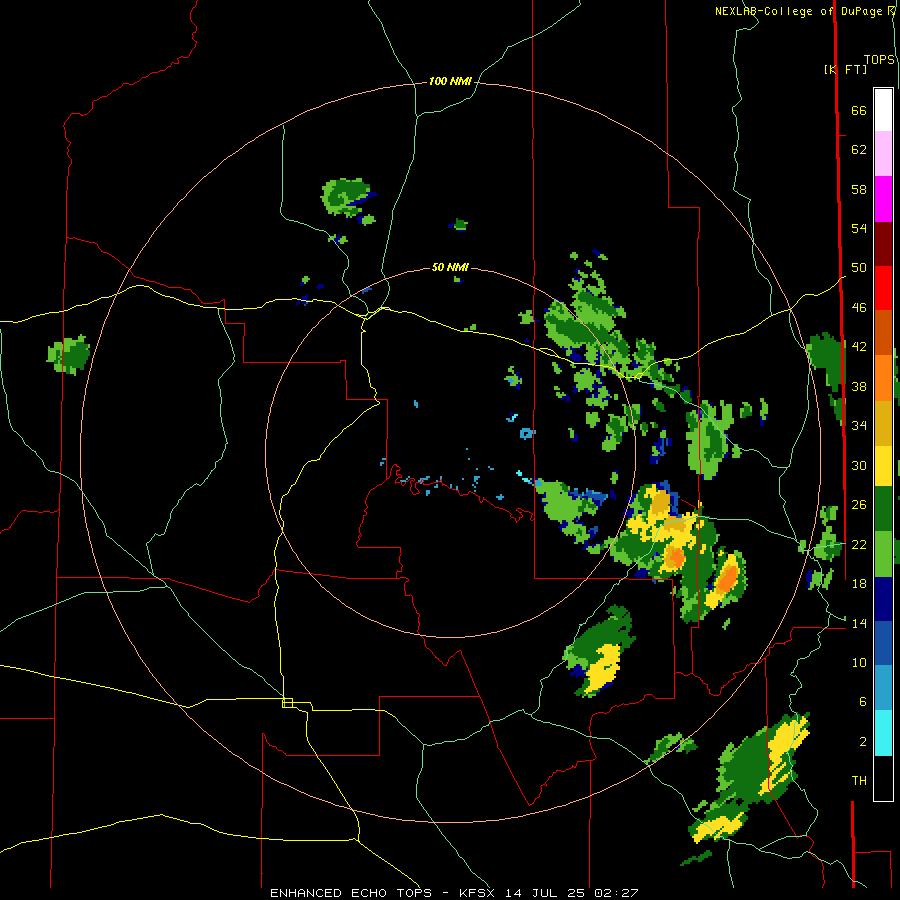
Task: Select the TOPS legend title
Action: [879, 59]
